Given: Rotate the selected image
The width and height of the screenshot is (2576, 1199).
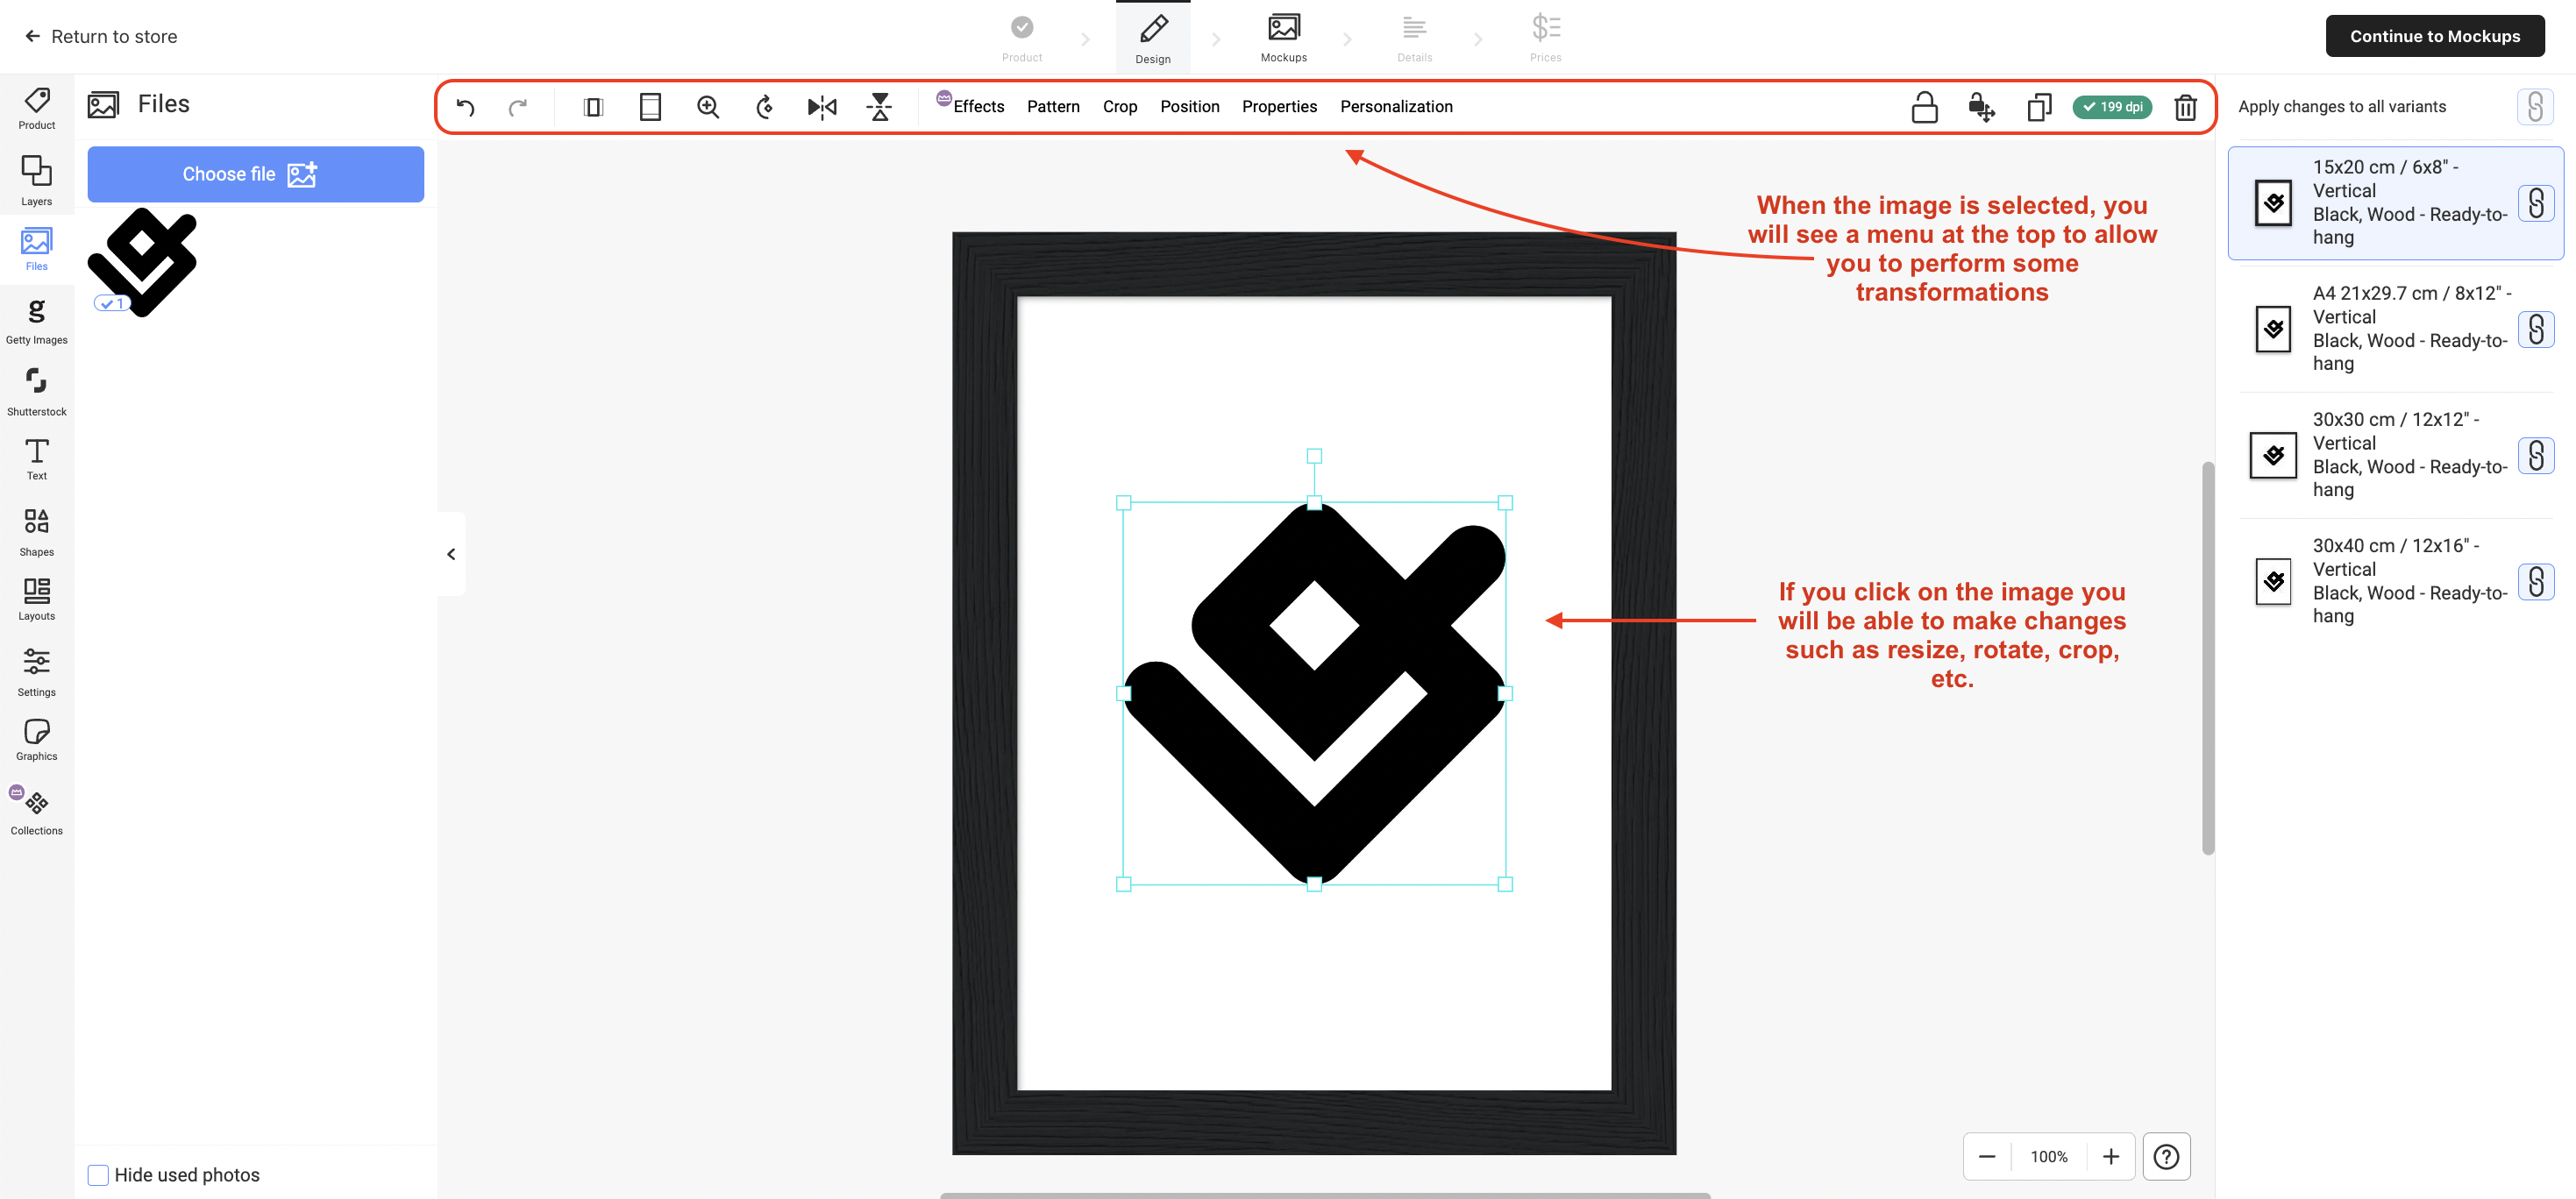Looking at the screenshot, I should pyautogui.click(x=765, y=107).
